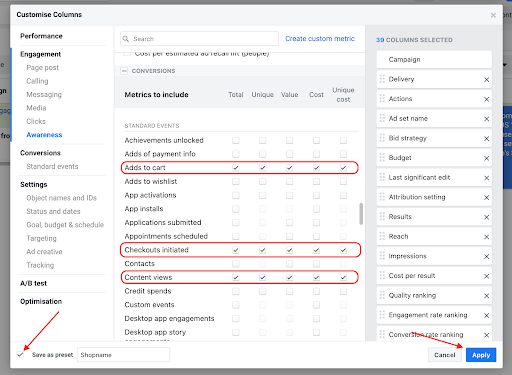Open the Engagement category
This screenshot has width=512, height=375.
click(40, 54)
